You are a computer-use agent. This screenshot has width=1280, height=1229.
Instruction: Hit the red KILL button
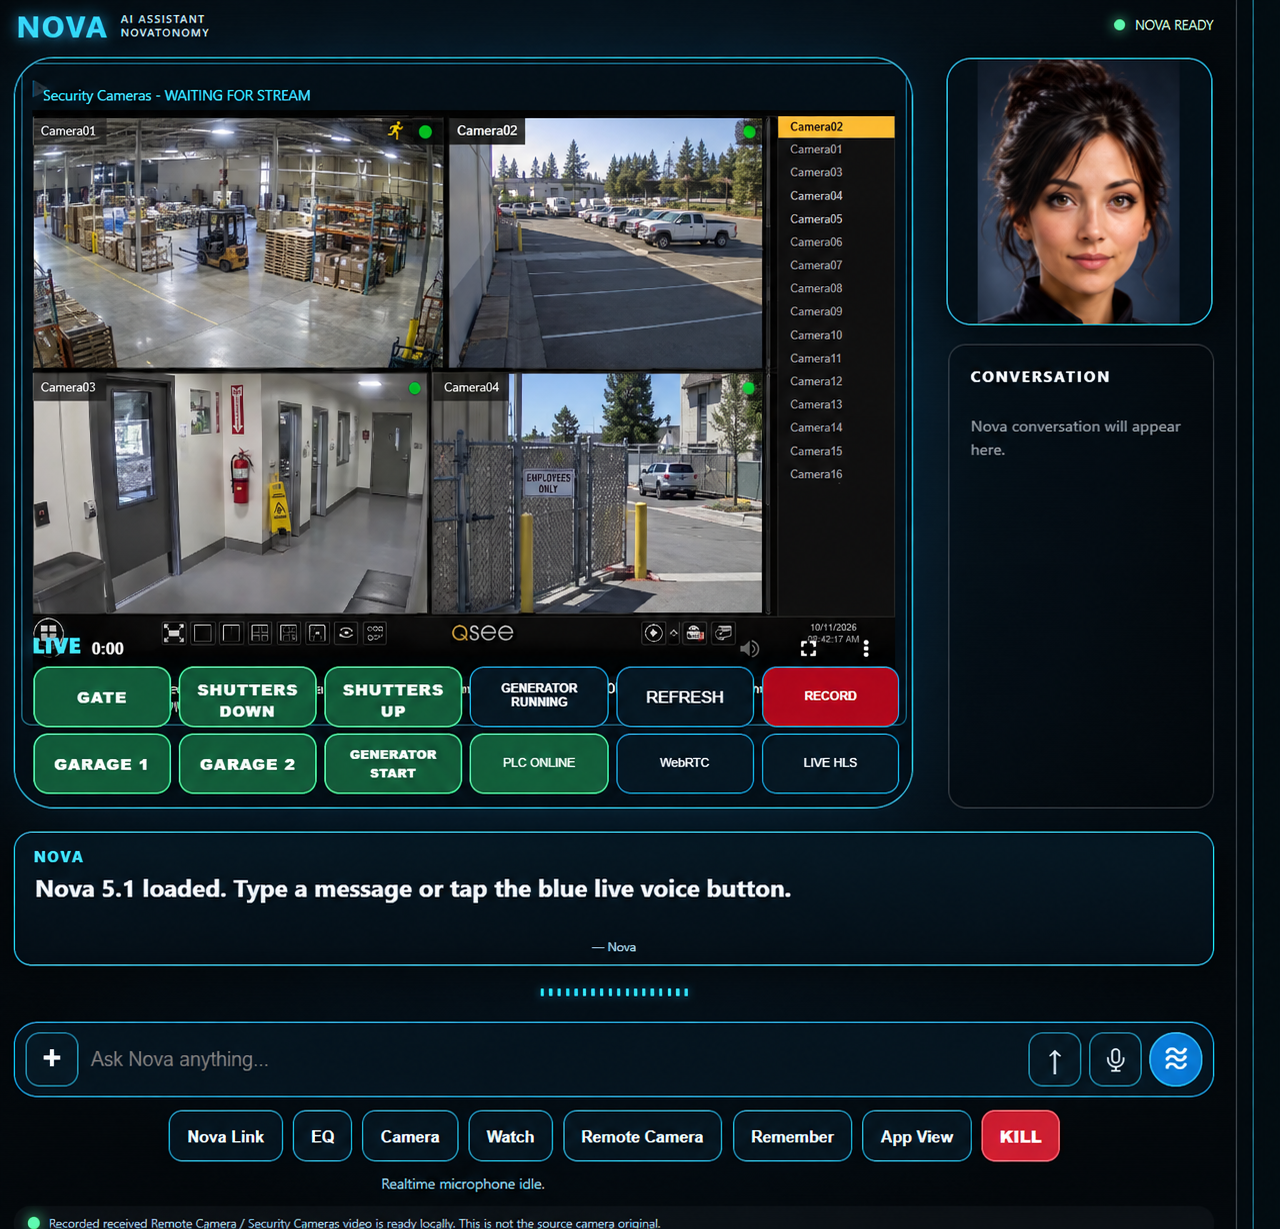click(1020, 1136)
